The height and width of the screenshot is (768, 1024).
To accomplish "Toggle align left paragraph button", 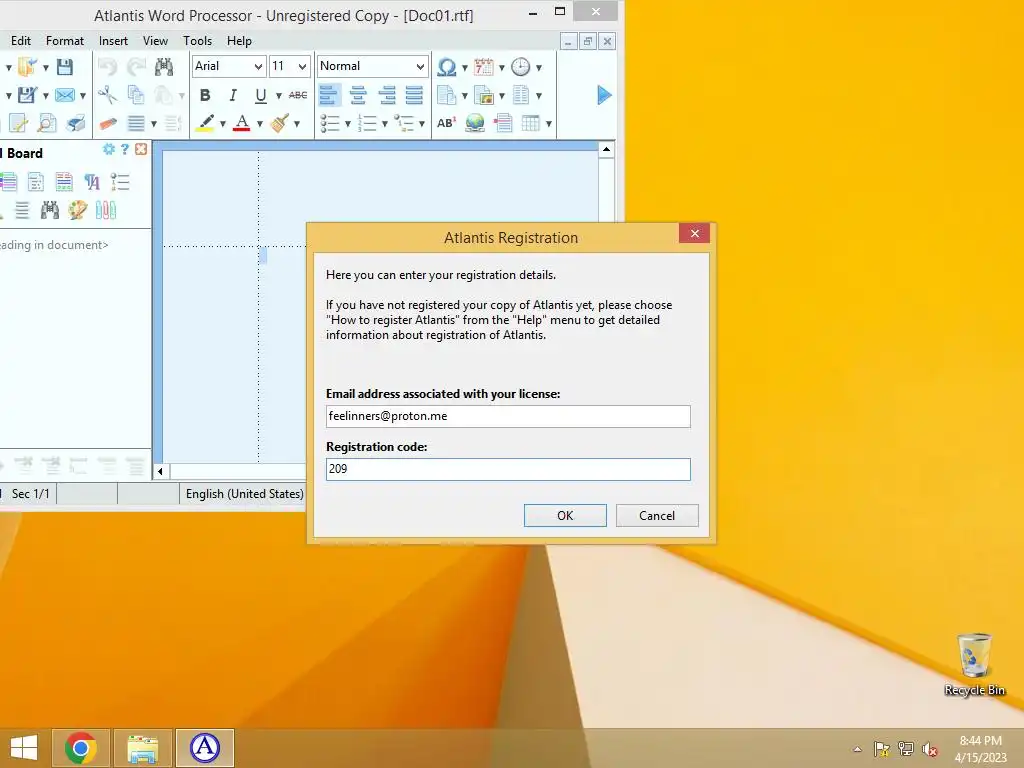I will 329,95.
